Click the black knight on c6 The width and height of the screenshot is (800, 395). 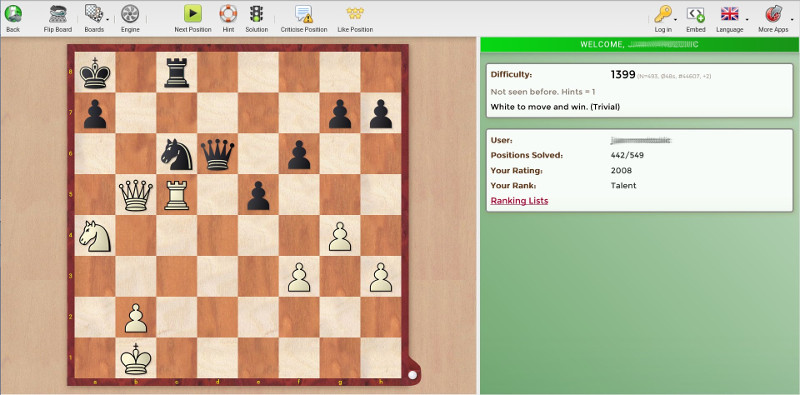(x=177, y=154)
